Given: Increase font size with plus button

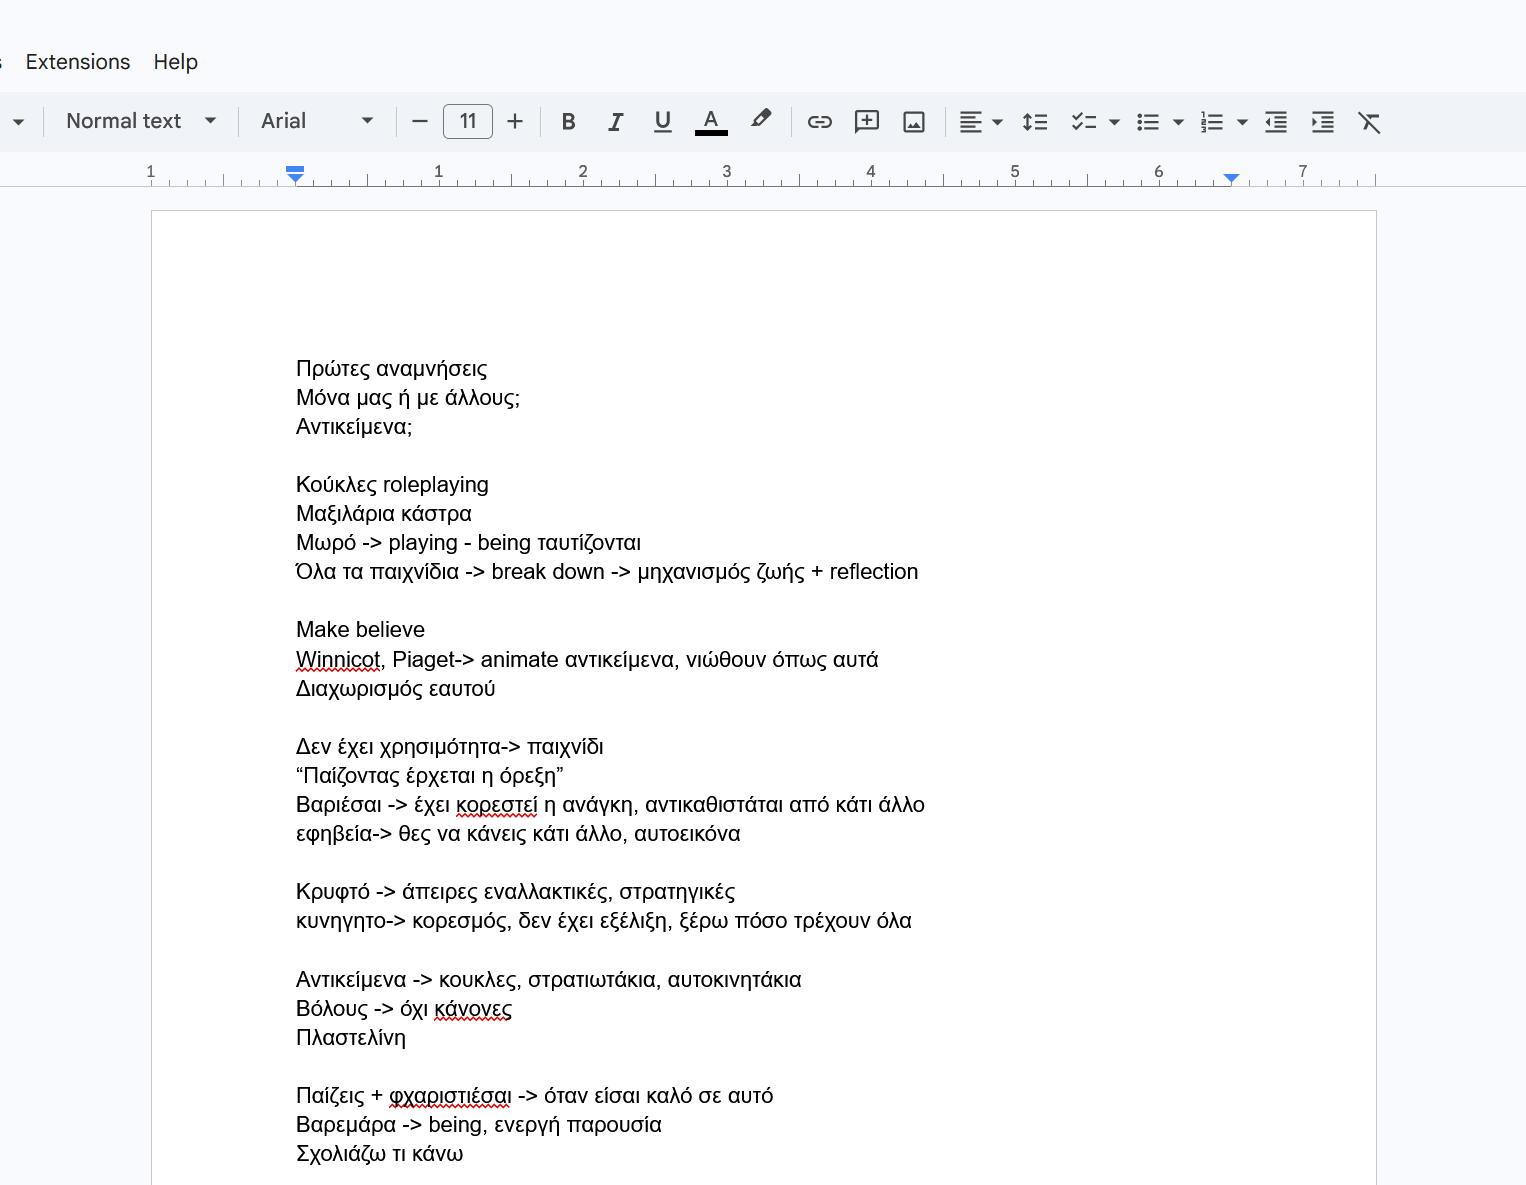Looking at the screenshot, I should (x=515, y=122).
